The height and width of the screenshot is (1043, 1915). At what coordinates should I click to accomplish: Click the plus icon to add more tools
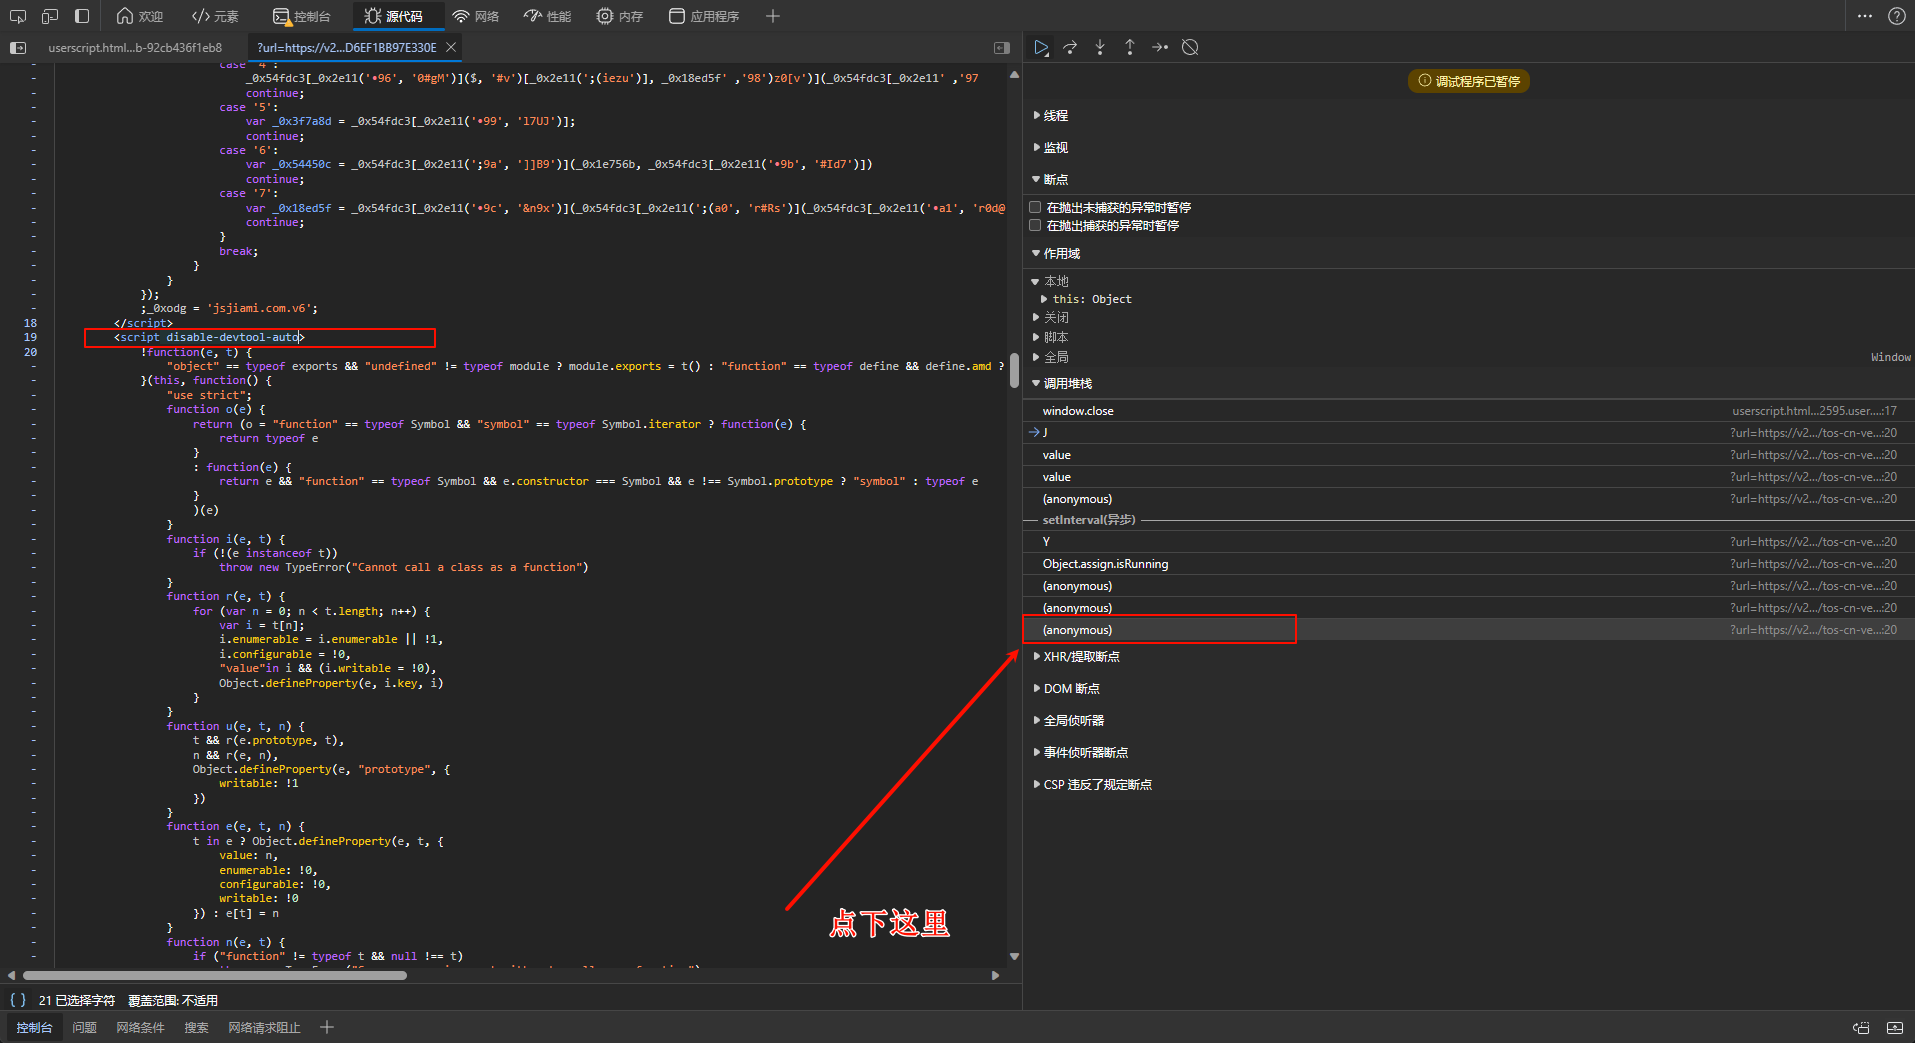pyautogui.click(x=772, y=16)
